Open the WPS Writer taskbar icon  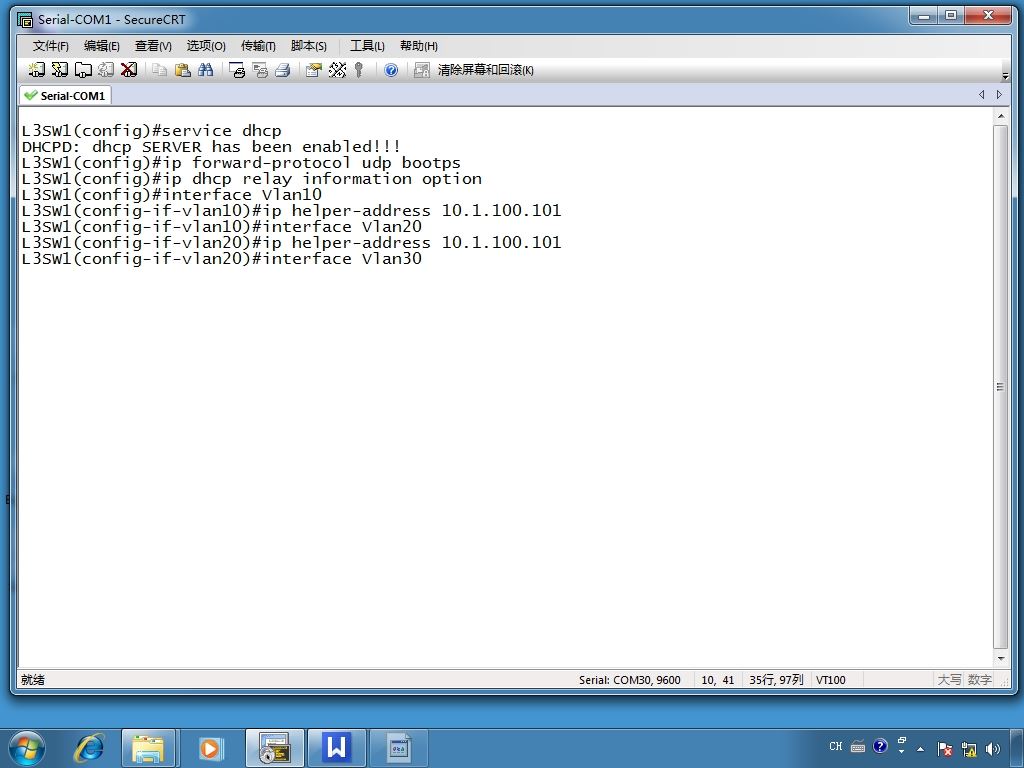[x=336, y=748]
